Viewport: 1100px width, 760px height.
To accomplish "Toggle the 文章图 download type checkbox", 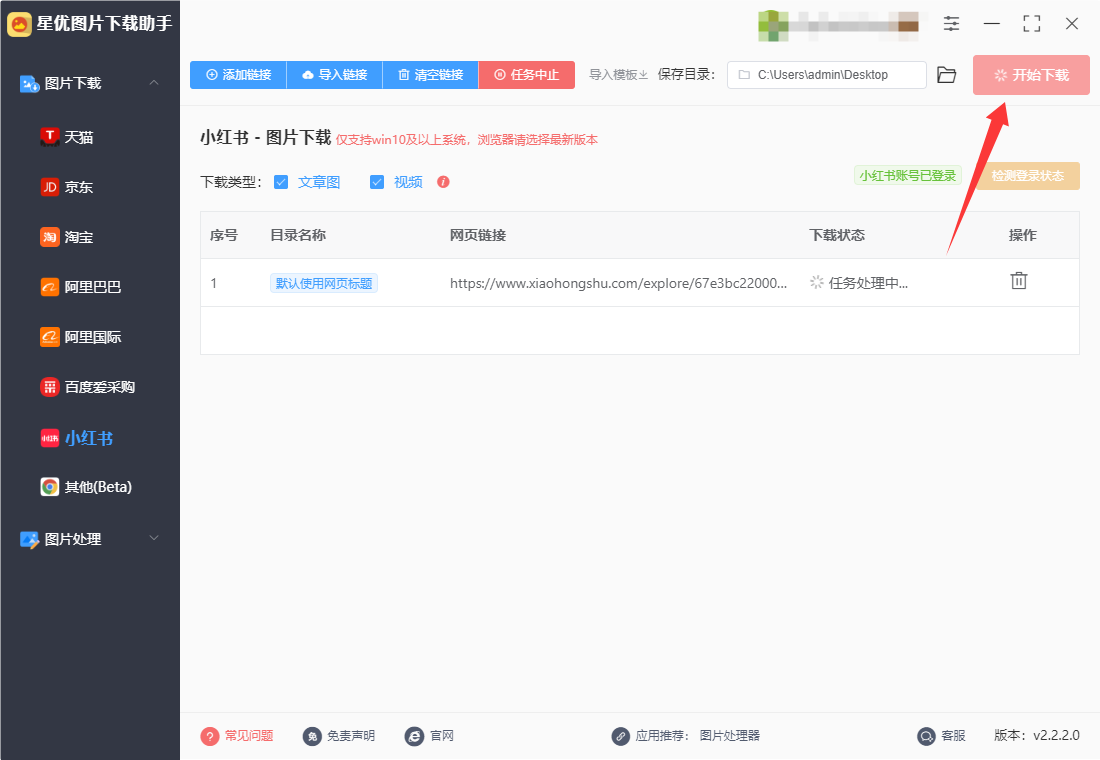I will 281,182.
